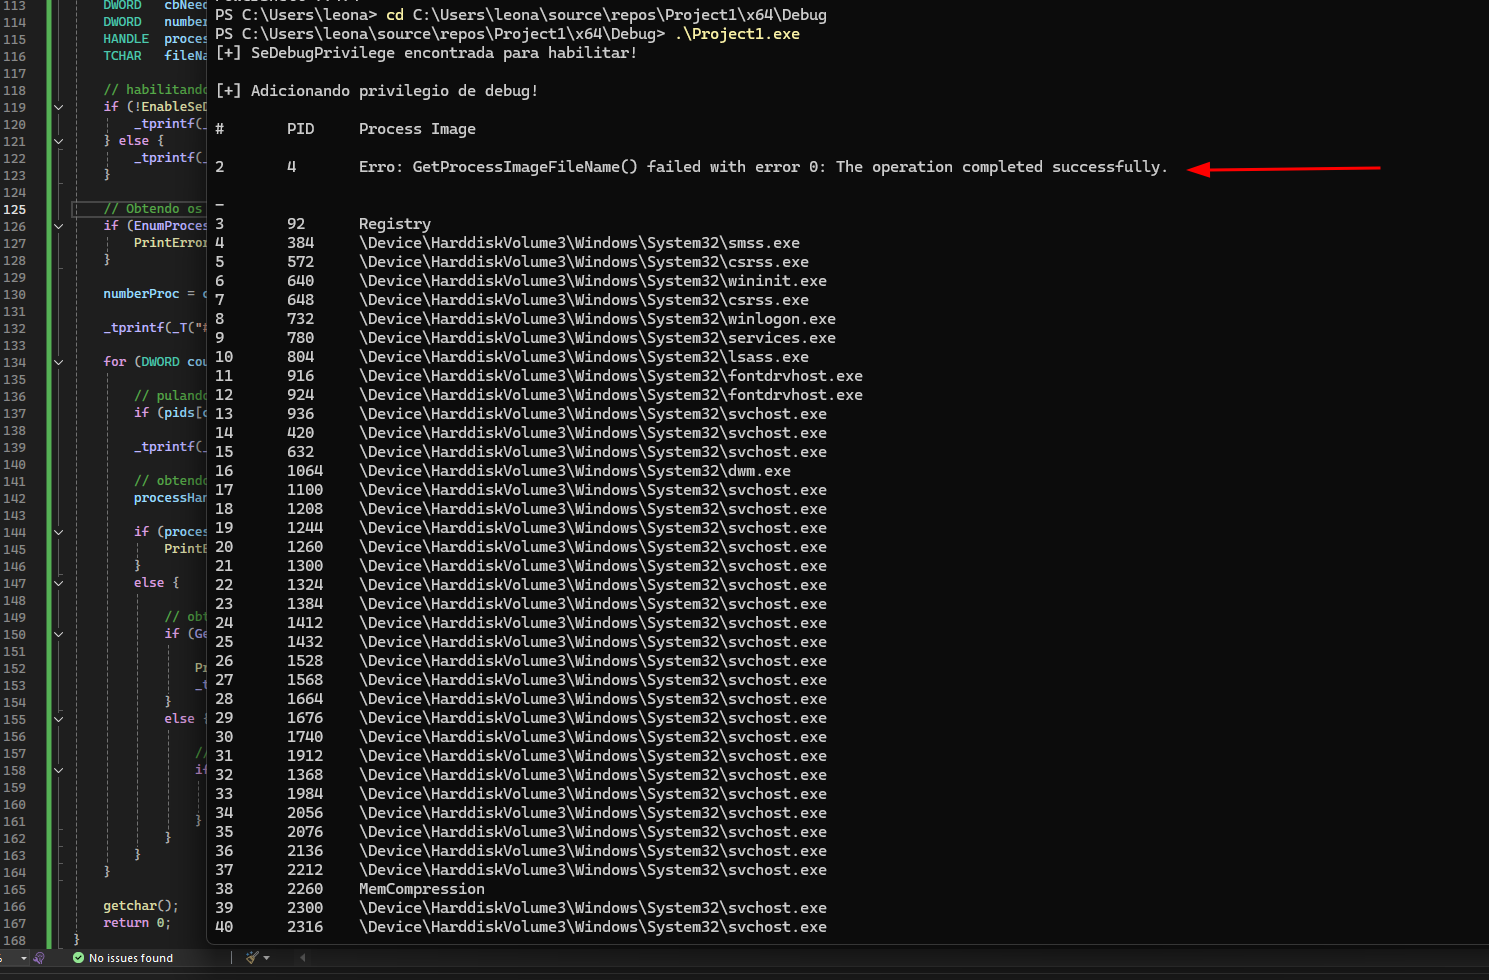Collapse the EnumProcesses if block at line 126
Screen dimensions: 1489x980
coord(58,226)
